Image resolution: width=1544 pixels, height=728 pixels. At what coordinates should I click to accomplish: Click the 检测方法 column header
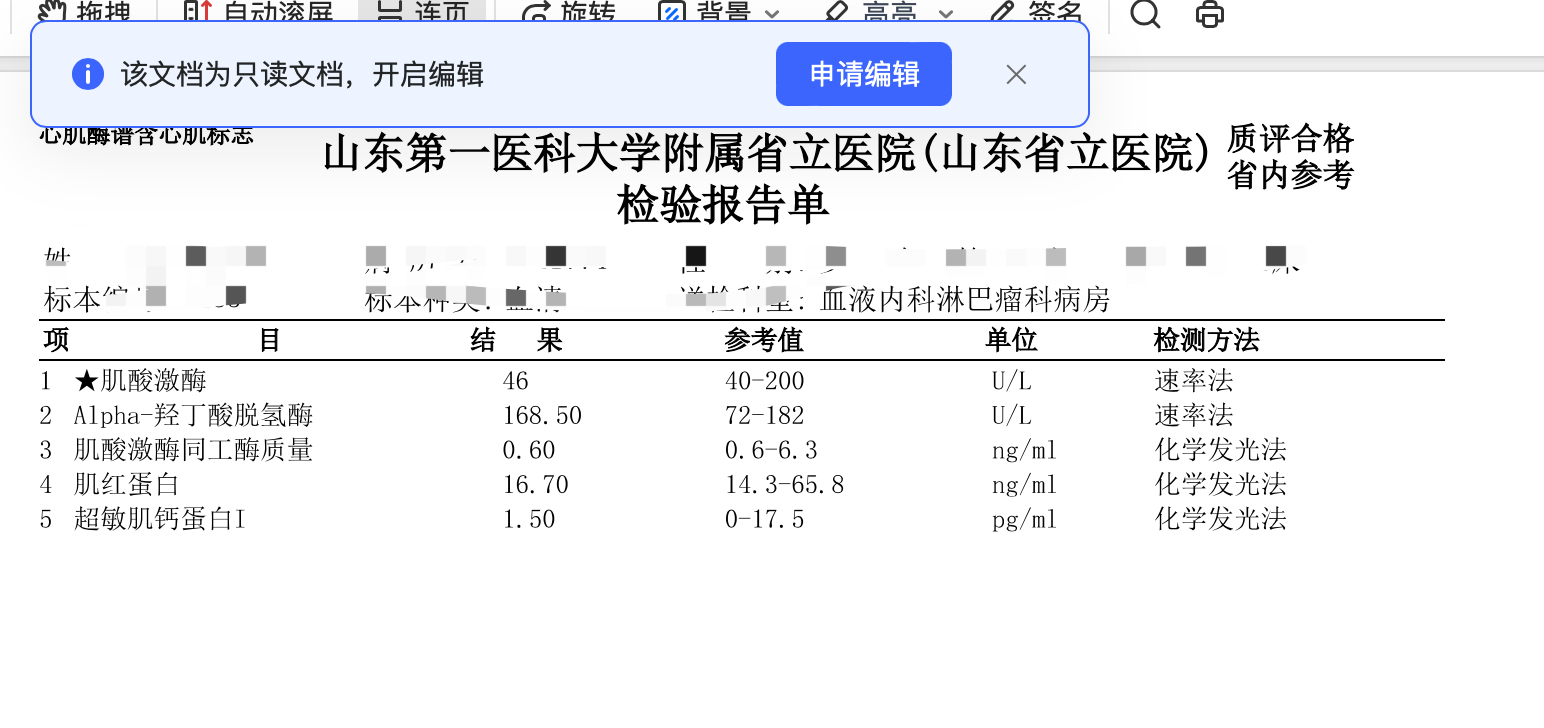point(1206,340)
